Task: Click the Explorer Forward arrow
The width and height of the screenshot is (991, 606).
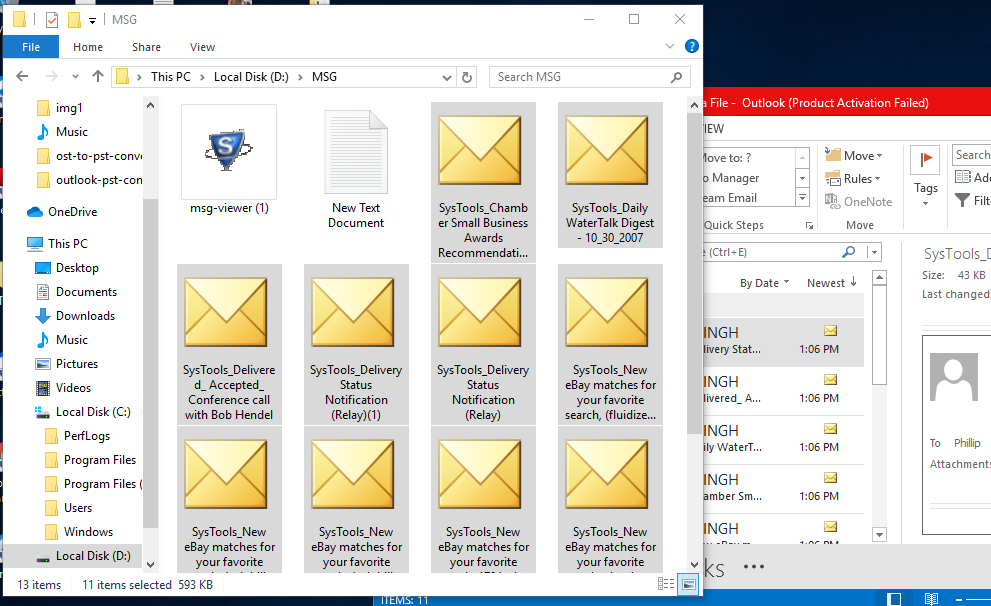Action: click(51, 76)
